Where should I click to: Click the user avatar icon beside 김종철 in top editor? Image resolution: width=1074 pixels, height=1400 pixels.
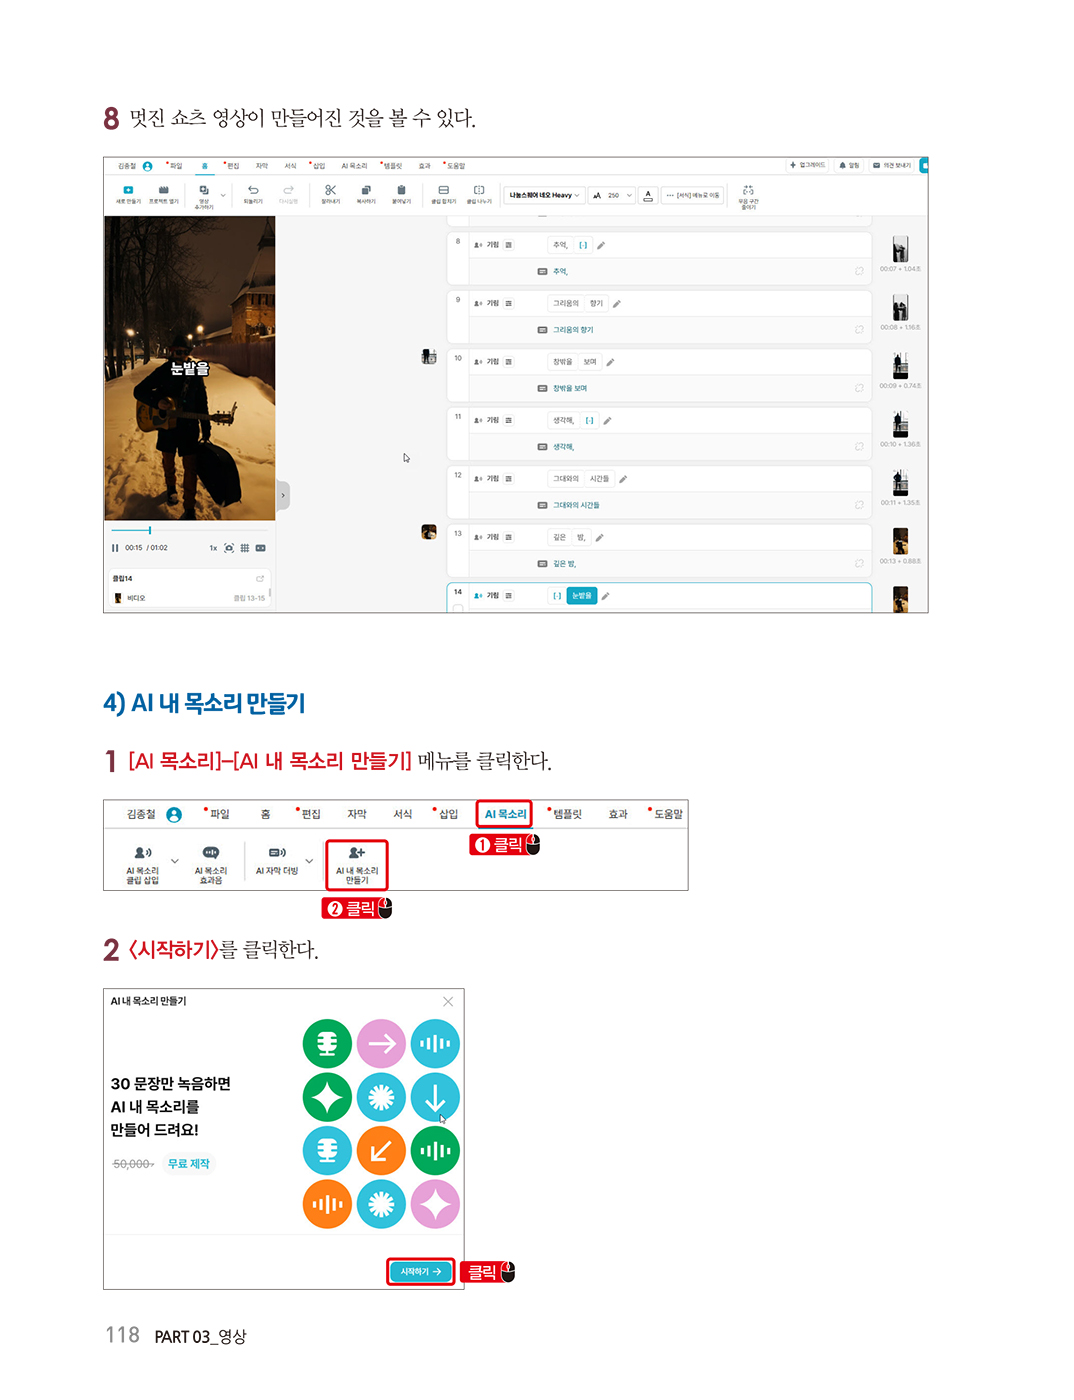[147, 166]
